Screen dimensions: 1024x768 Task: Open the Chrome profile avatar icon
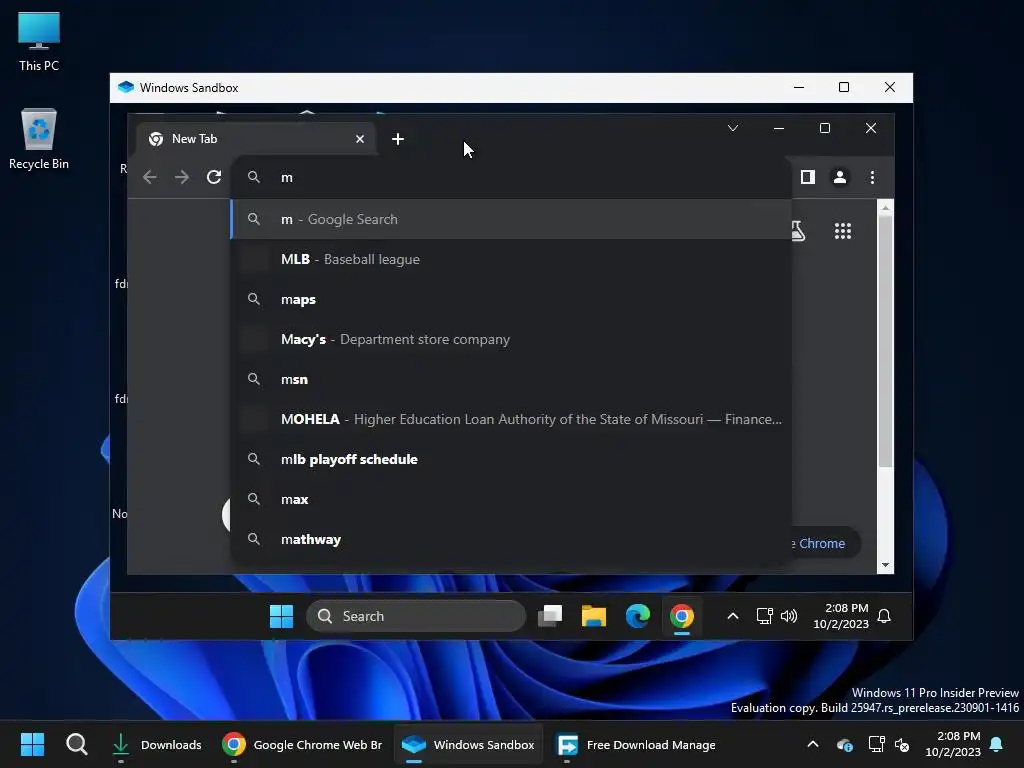pyautogui.click(x=840, y=177)
